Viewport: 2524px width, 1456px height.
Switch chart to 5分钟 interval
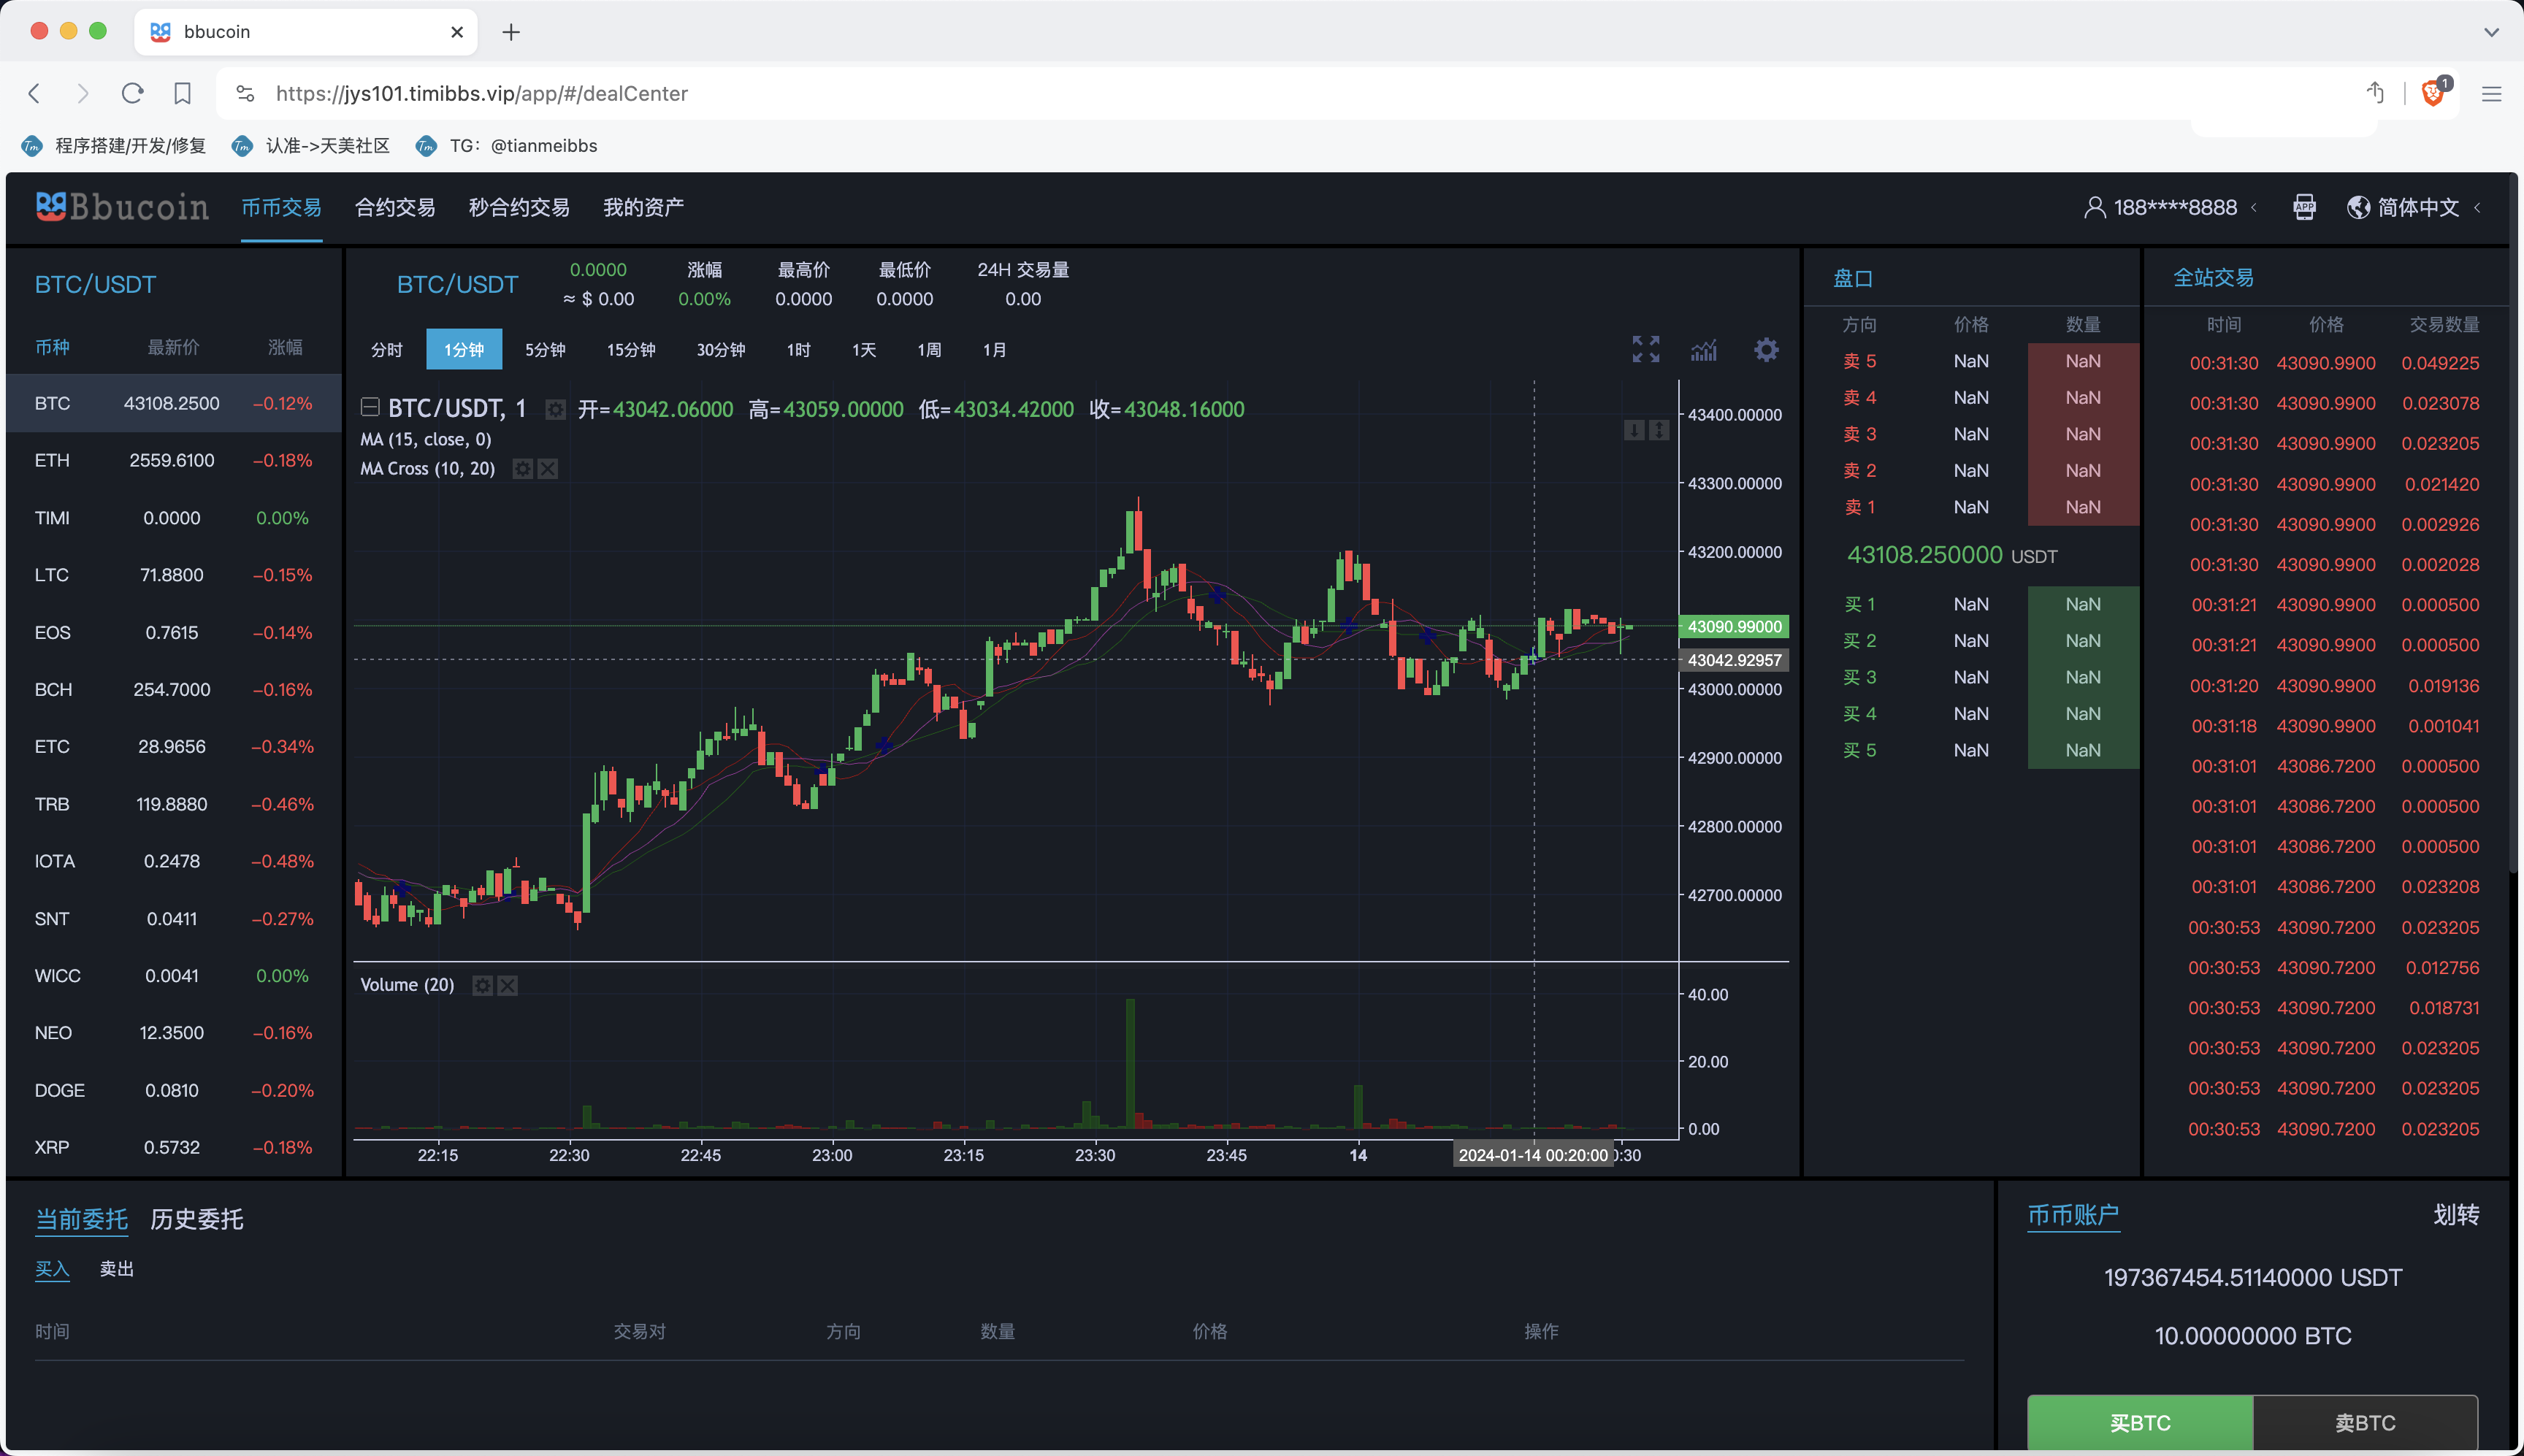pyautogui.click(x=545, y=350)
